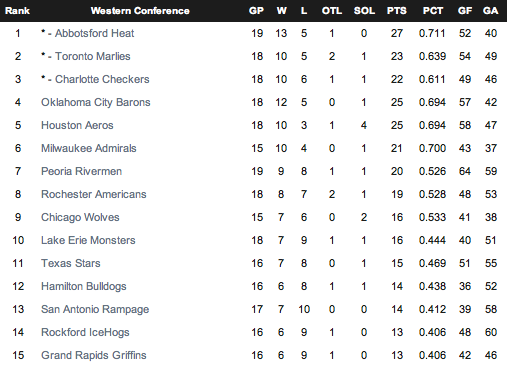Select the Texas Stars link

pyautogui.click(x=71, y=263)
